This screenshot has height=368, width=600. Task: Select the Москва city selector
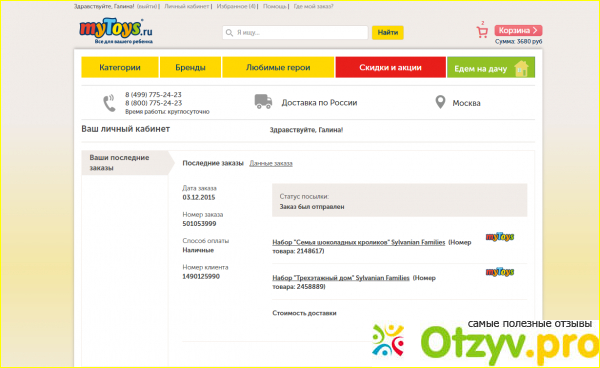click(x=466, y=103)
